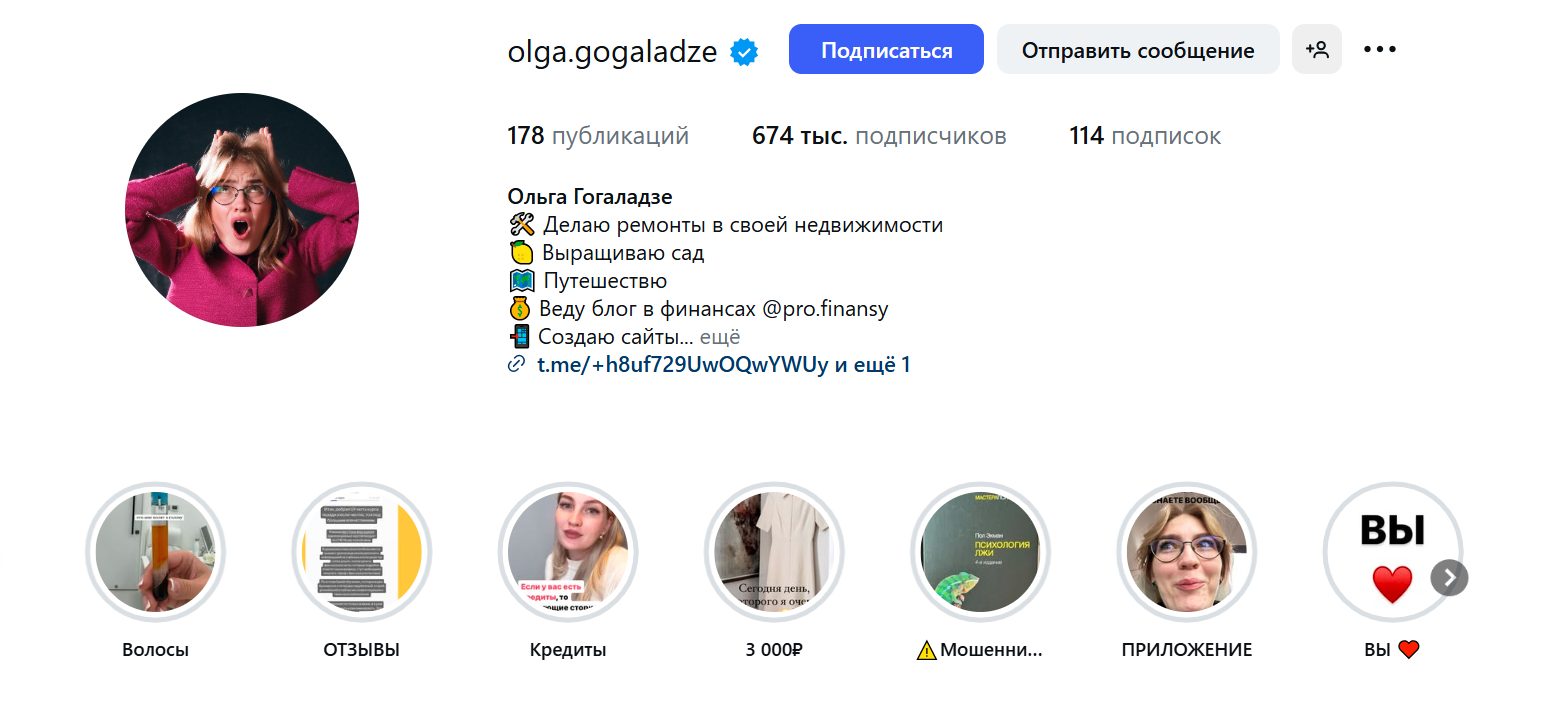Open the @pro.finansy mention link
The width and height of the screenshot is (1552, 720).
click(x=825, y=309)
